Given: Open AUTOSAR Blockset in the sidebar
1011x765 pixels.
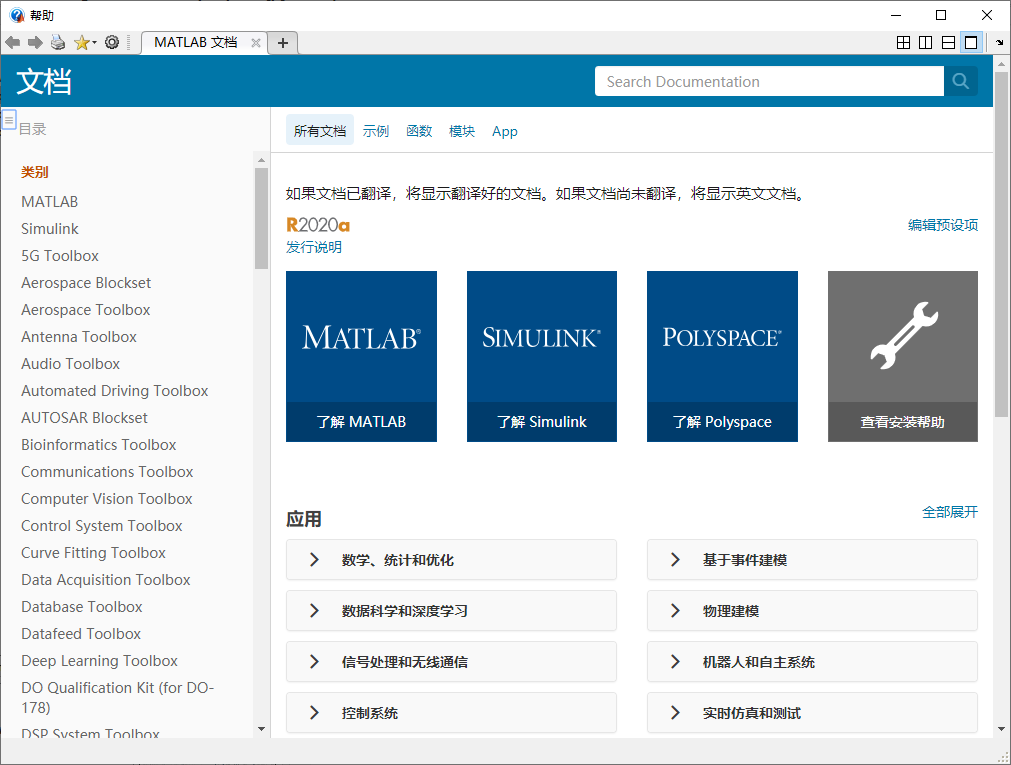Looking at the screenshot, I should 84,418.
